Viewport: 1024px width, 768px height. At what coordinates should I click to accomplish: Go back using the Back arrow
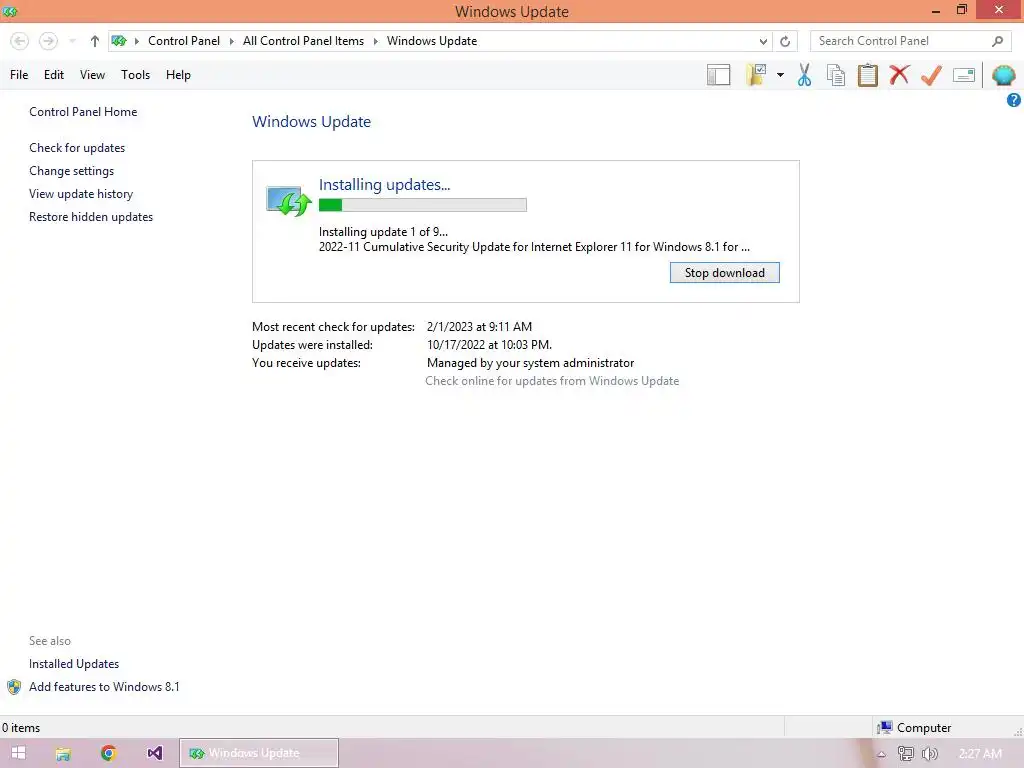pyautogui.click(x=20, y=41)
